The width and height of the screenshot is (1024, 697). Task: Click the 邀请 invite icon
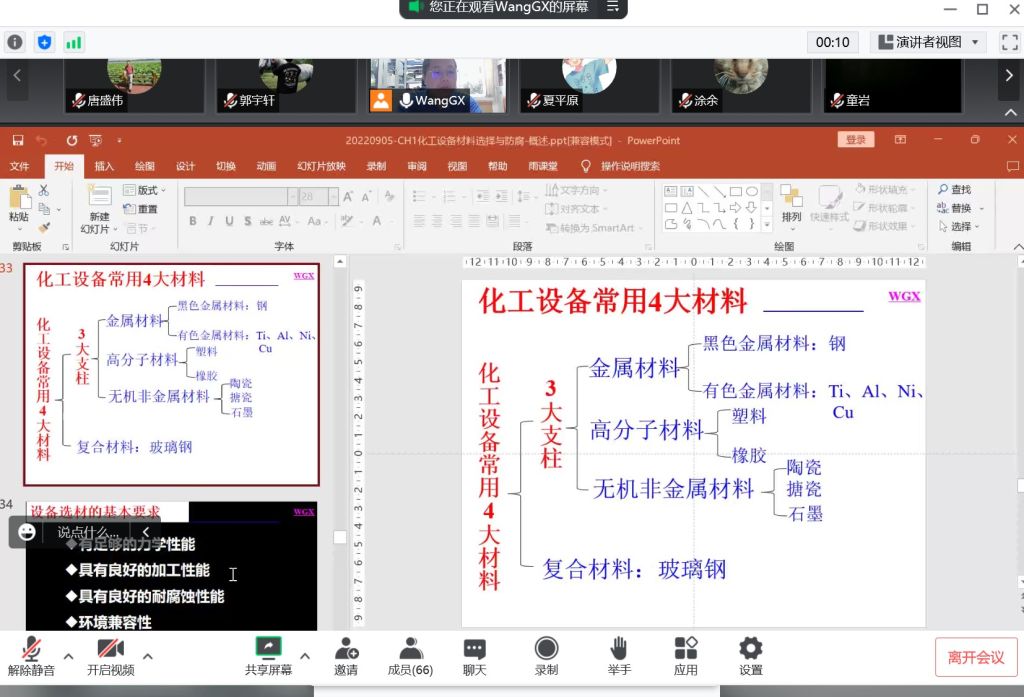346,656
